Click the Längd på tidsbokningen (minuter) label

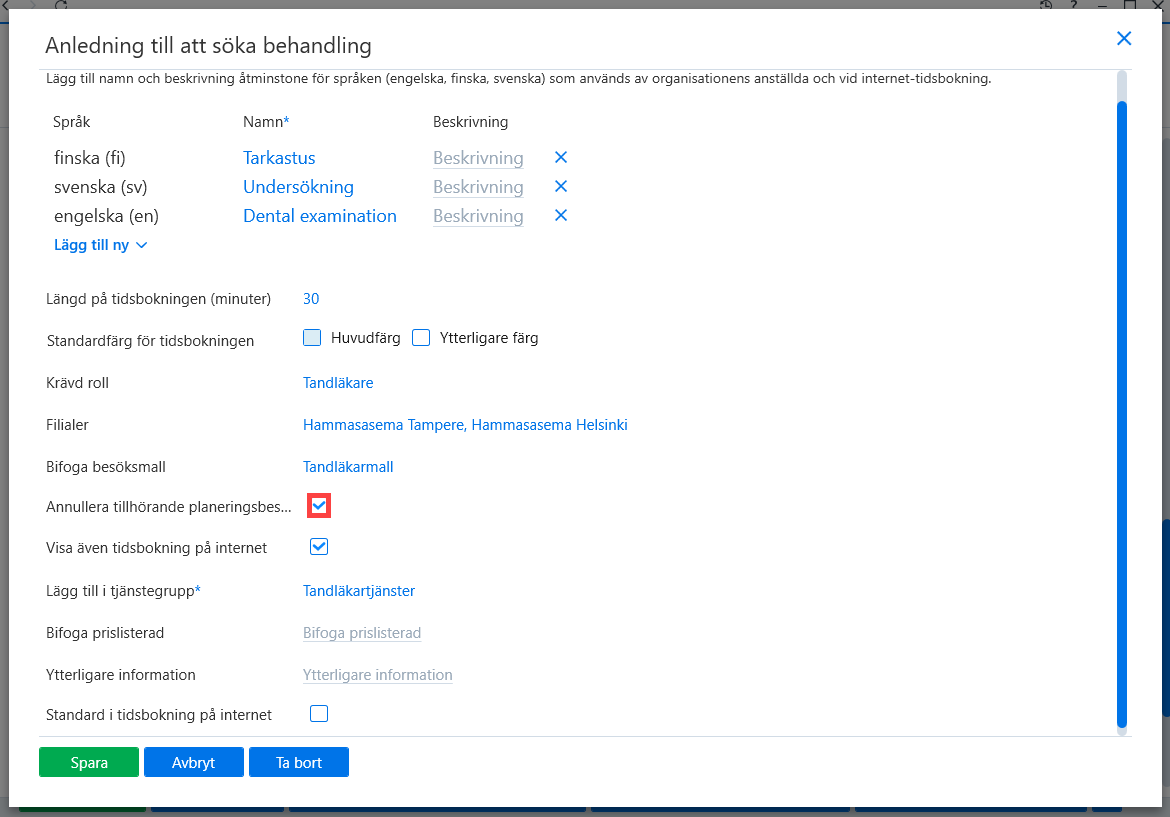(158, 299)
